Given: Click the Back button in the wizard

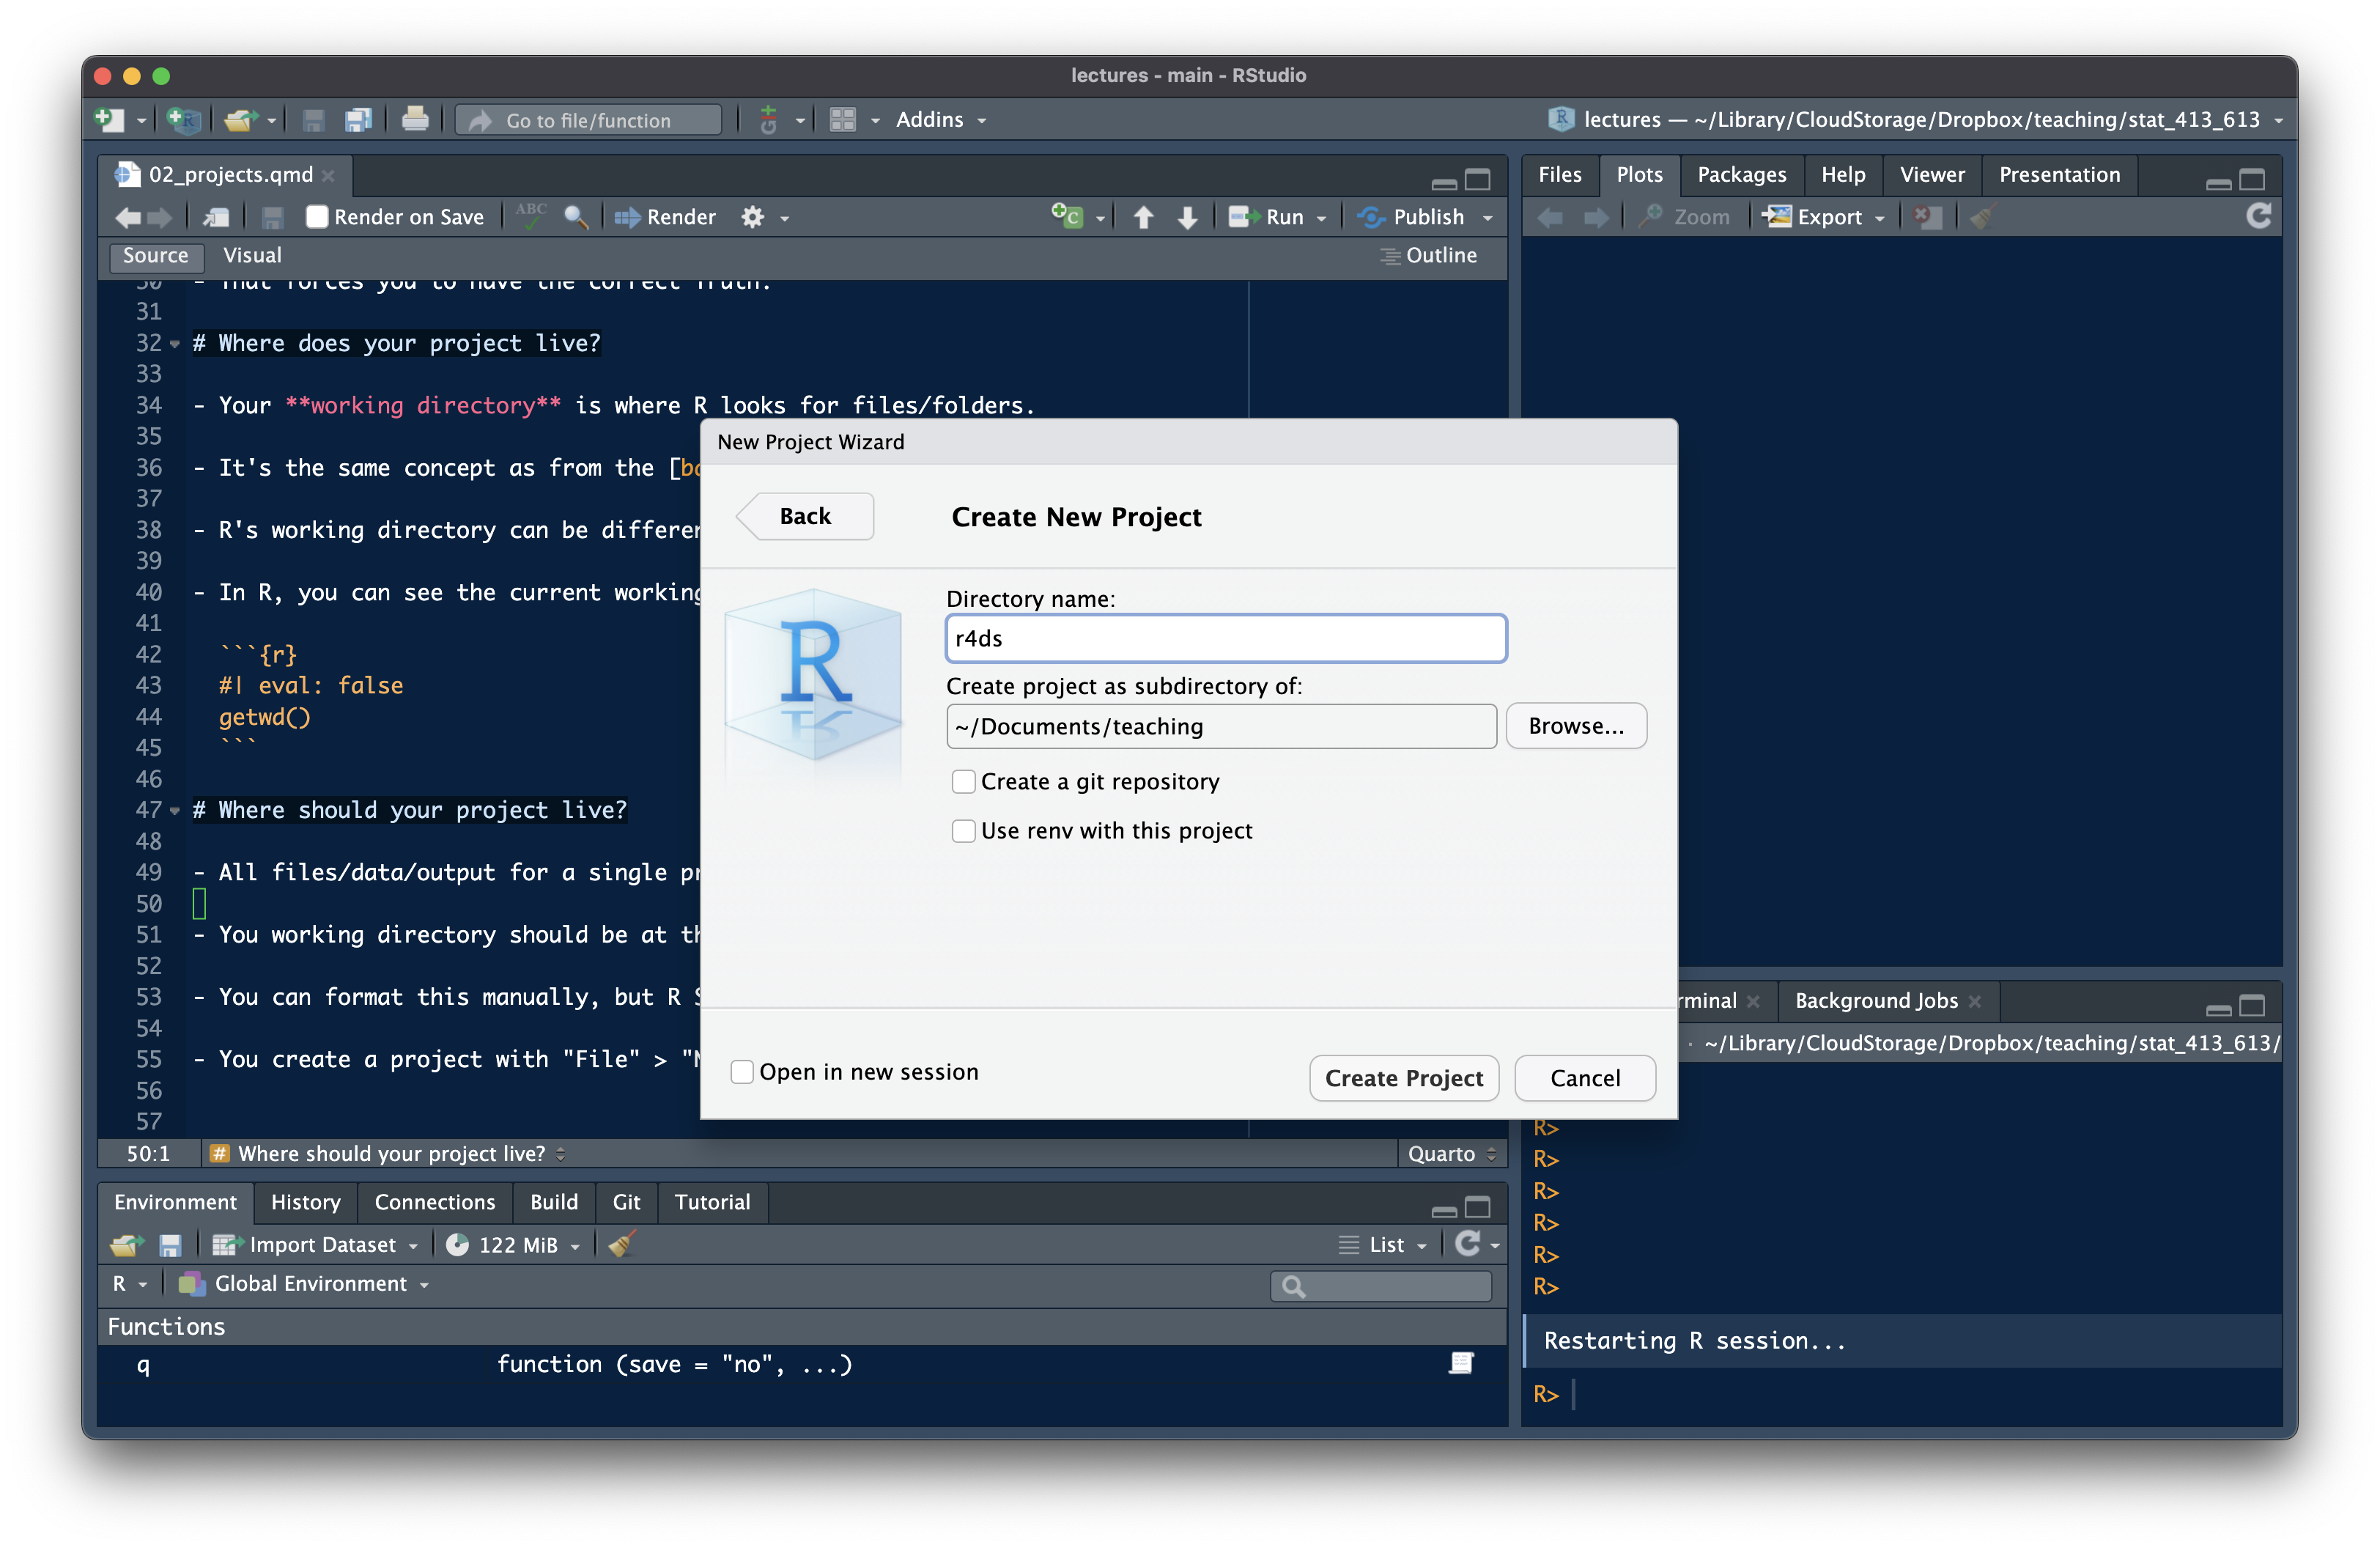Looking at the screenshot, I should tap(805, 517).
